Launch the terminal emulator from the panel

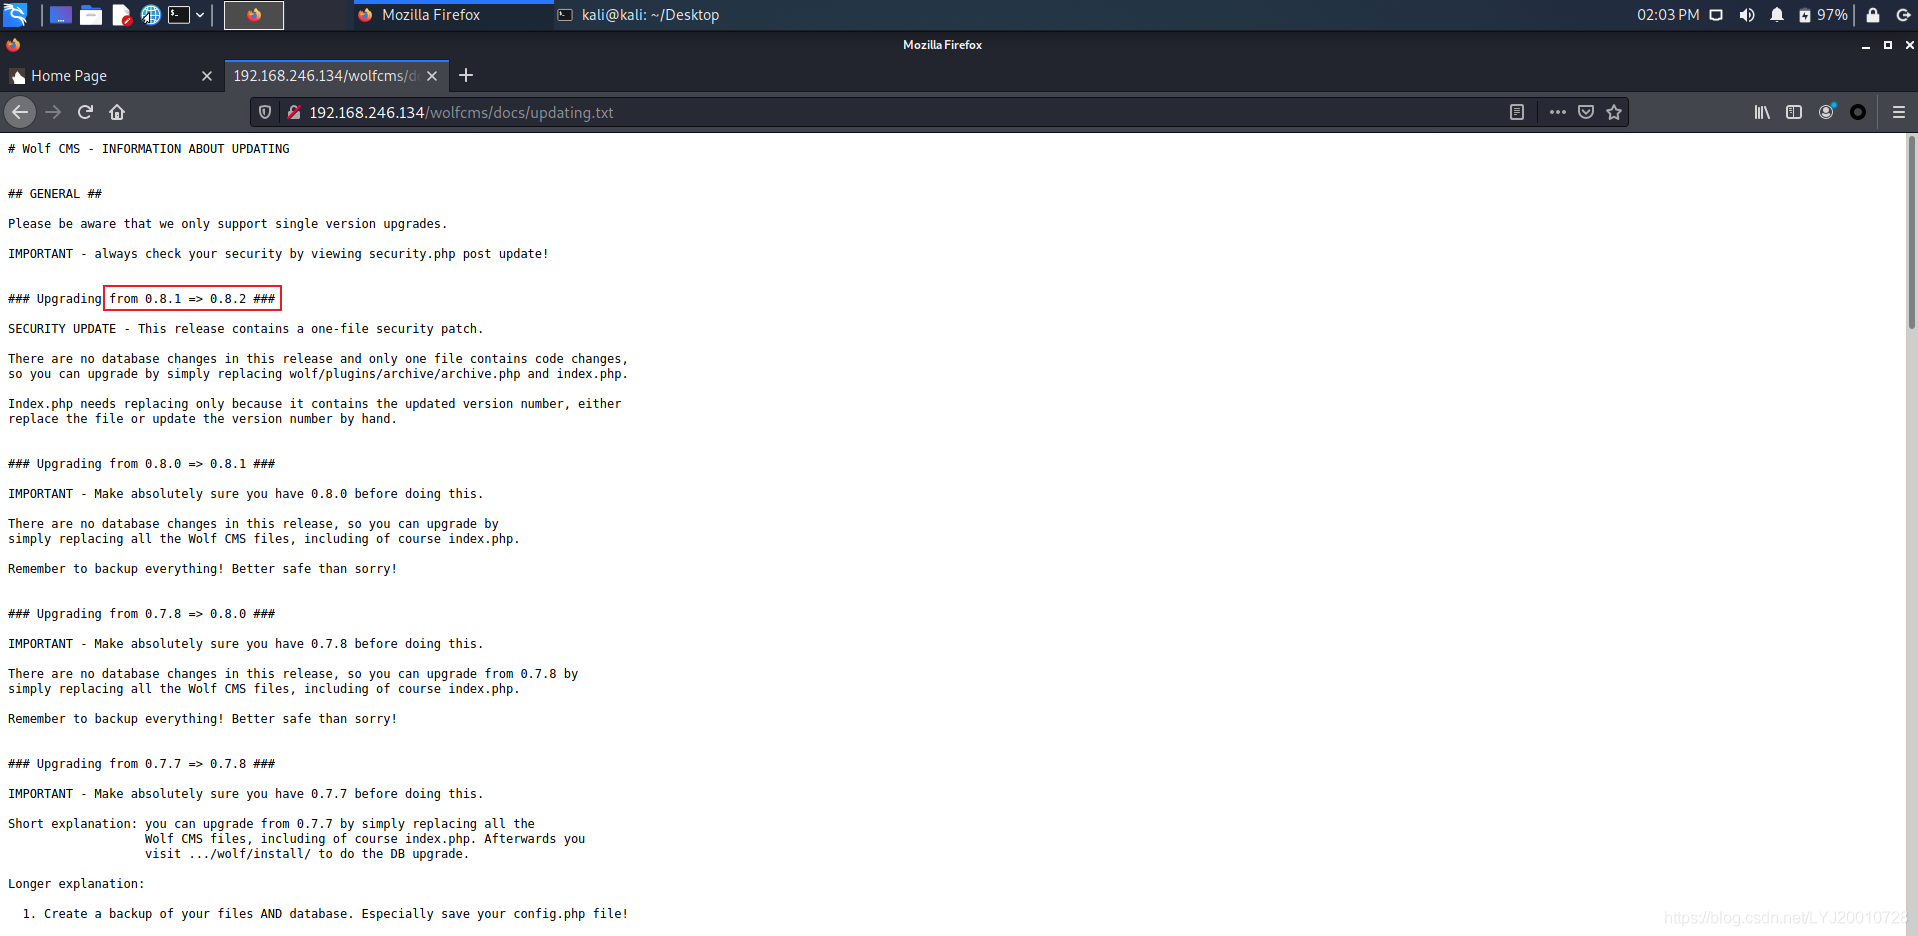click(179, 15)
